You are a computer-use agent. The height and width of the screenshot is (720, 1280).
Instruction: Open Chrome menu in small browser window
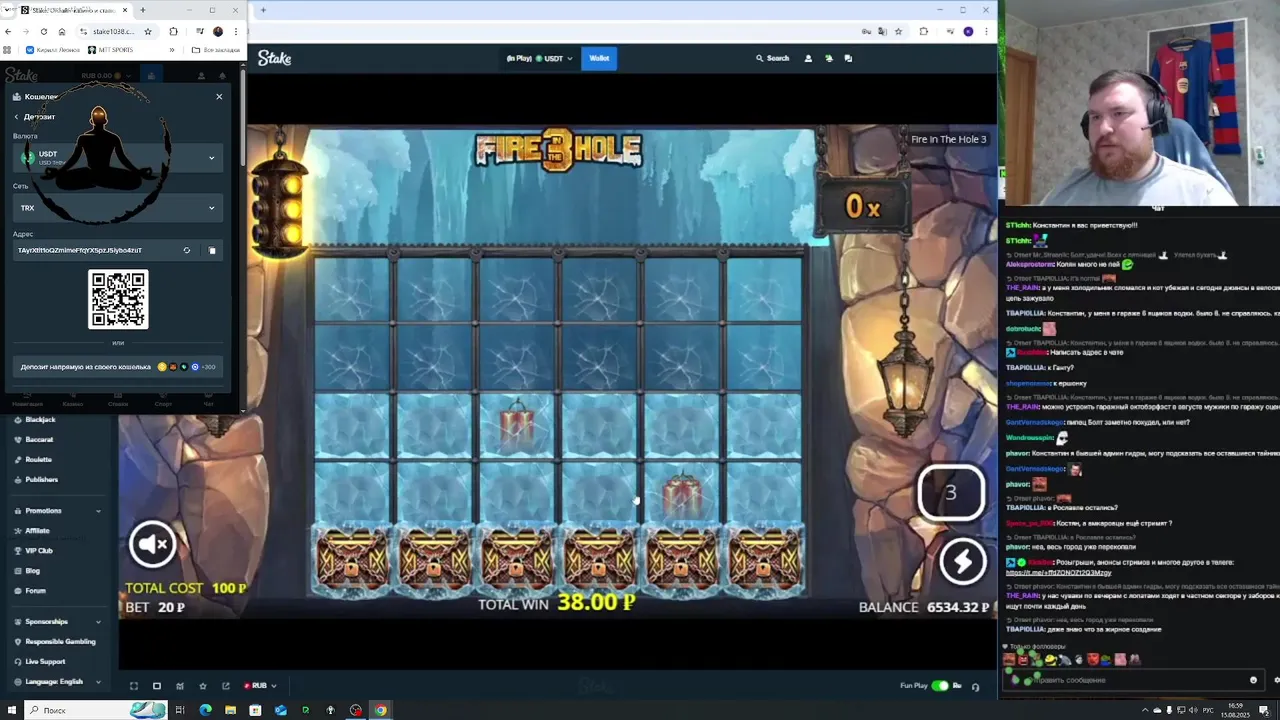(235, 32)
